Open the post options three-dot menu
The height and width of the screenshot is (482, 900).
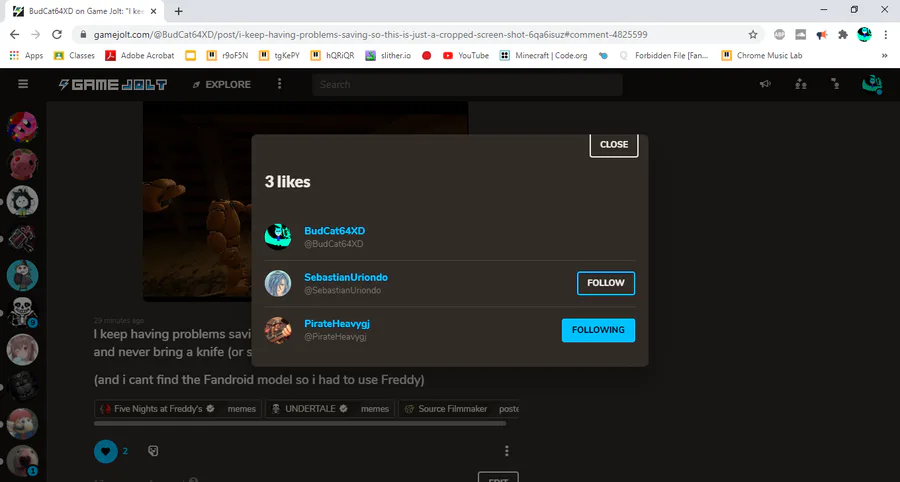click(506, 451)
